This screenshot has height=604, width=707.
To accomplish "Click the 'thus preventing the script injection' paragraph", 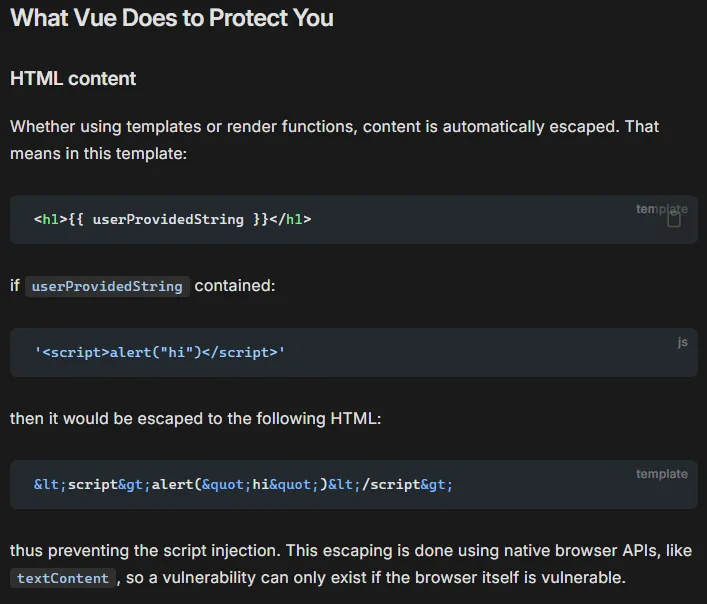I will coord(351,564).
